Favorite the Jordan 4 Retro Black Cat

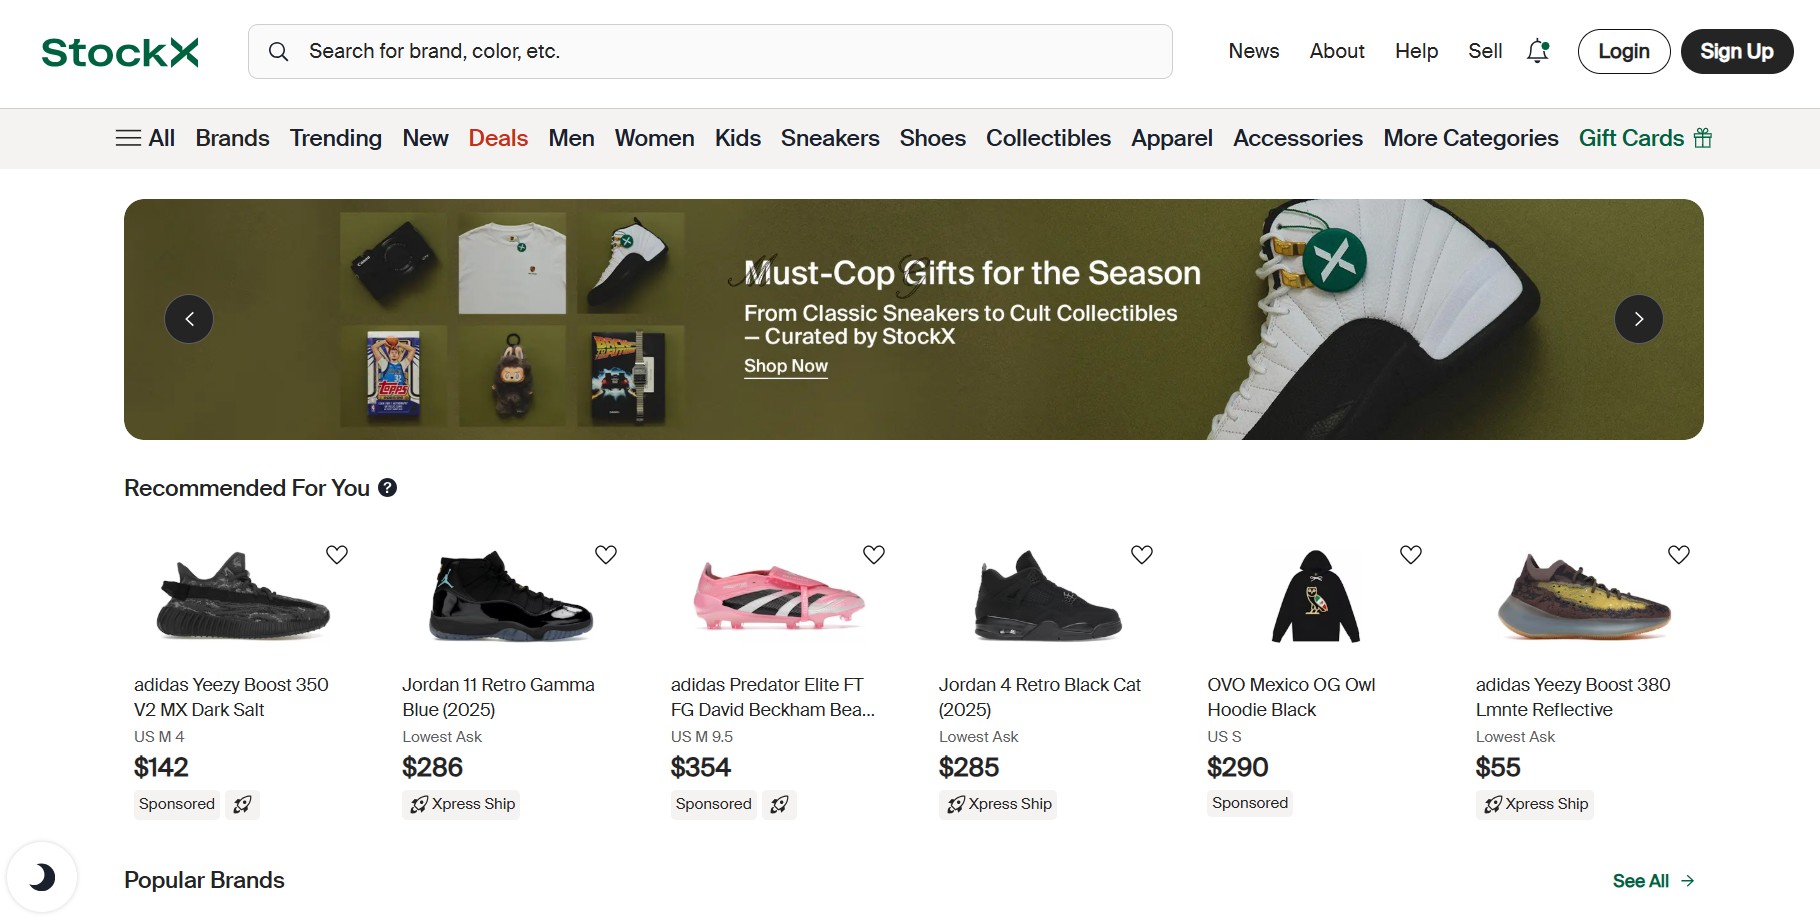tap(1141, 554)
